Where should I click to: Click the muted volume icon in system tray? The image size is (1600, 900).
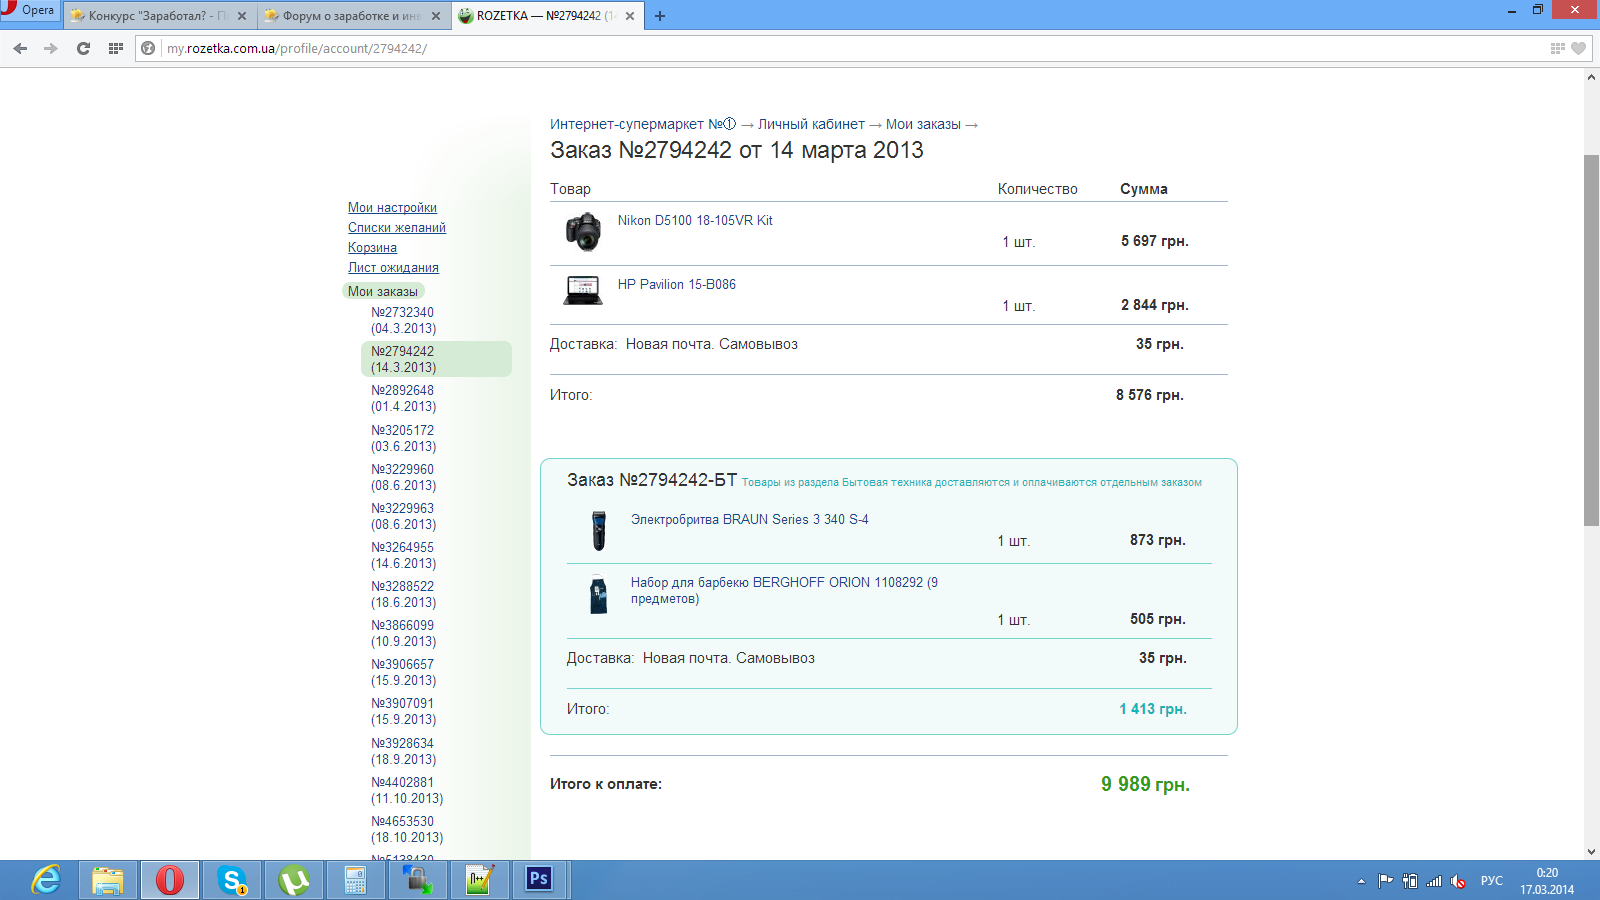tap(1459, 881)
